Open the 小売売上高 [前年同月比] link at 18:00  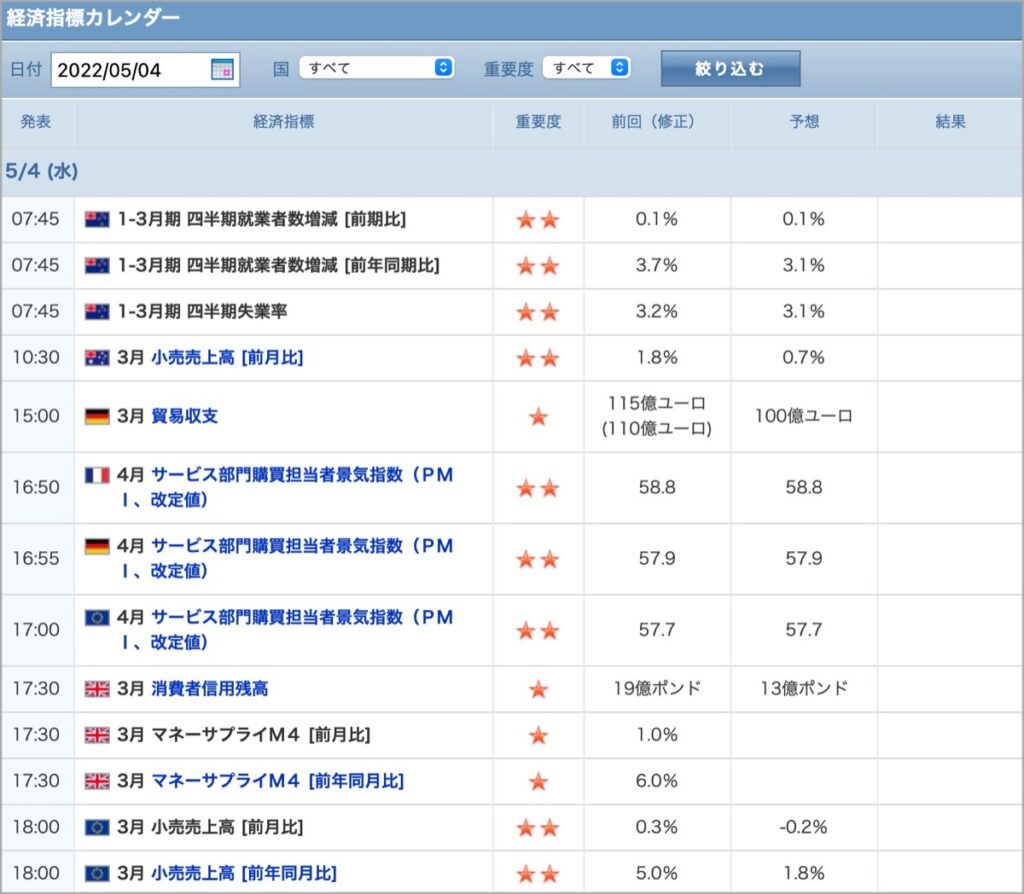[244, 873]
